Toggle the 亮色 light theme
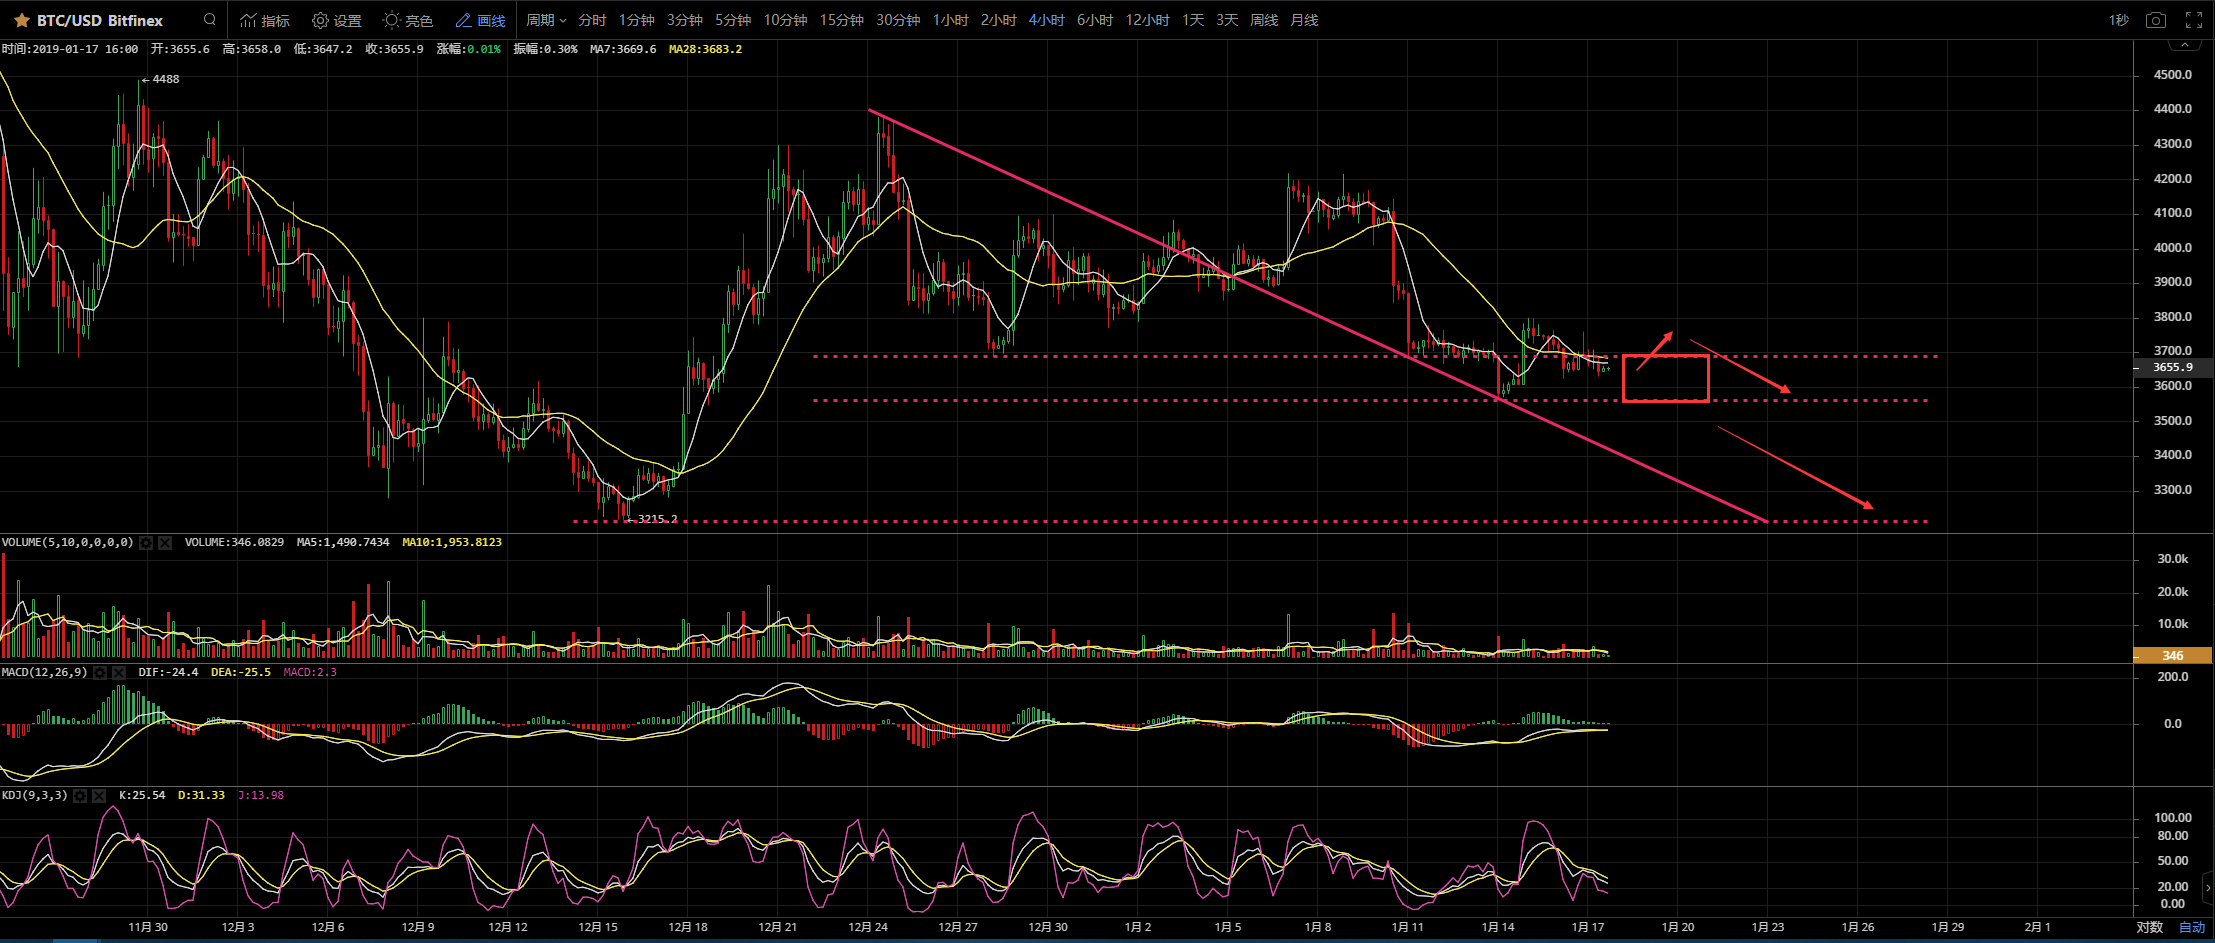The image size is (2215, 943). pyautogui.click(x=408, y=20)
